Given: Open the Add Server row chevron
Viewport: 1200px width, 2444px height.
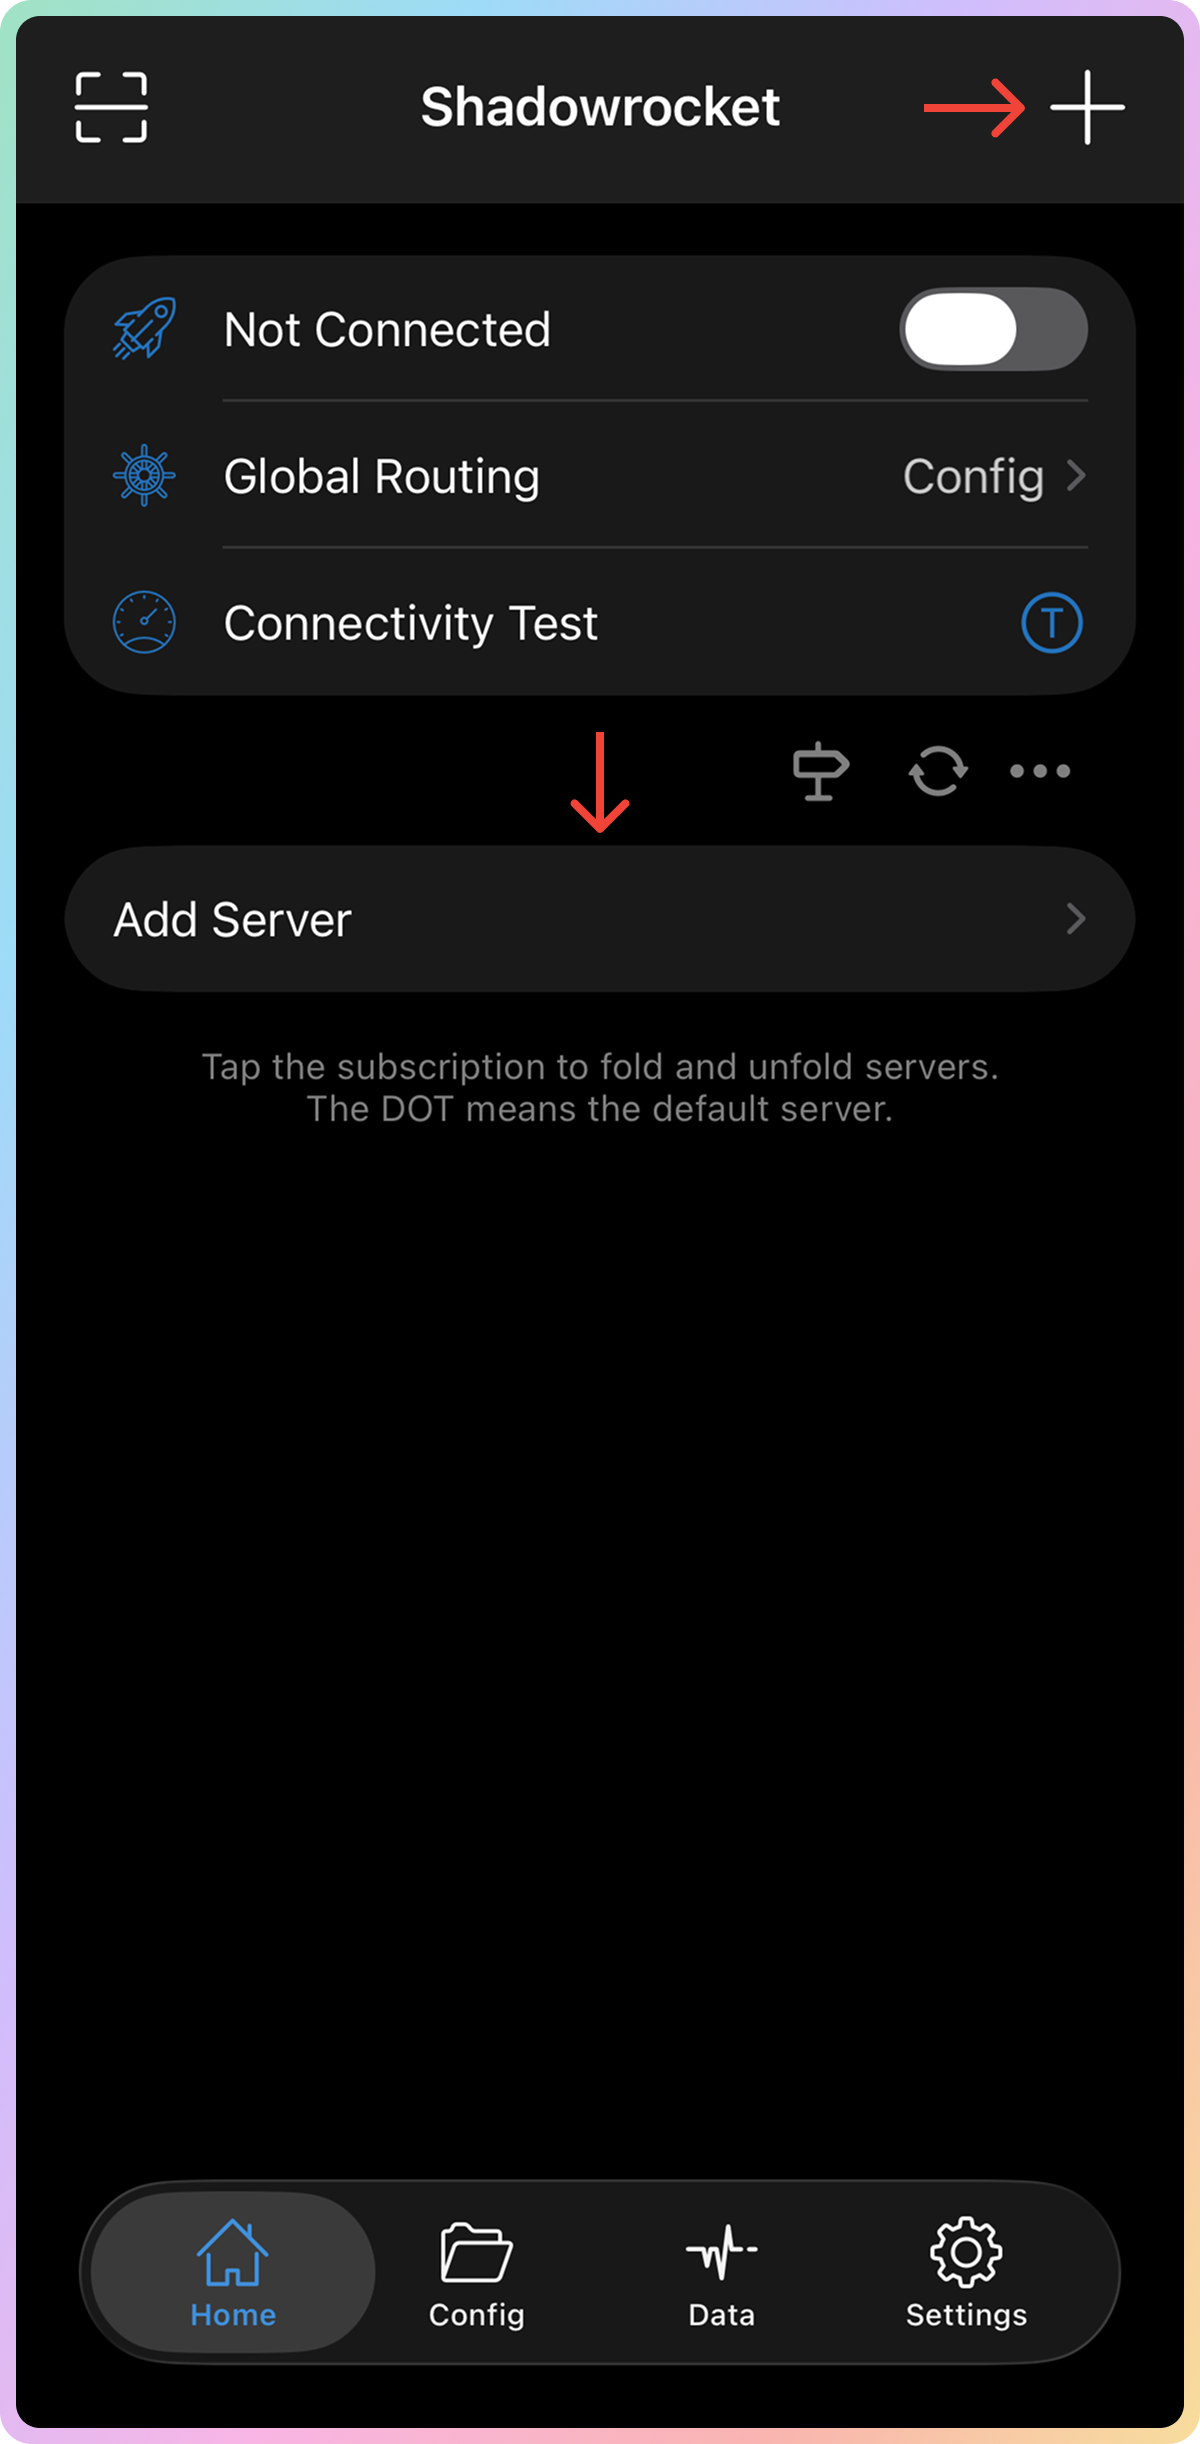Looking at the screenshot, I should point(1076,918).
